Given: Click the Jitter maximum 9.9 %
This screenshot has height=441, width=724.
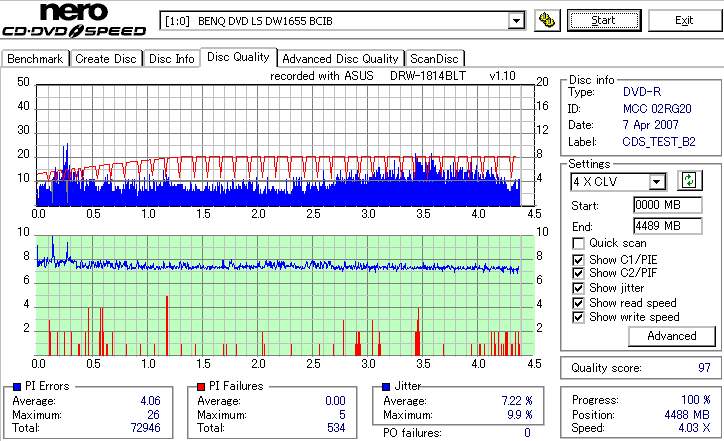Looking at the screenshot, I should 520,415.
